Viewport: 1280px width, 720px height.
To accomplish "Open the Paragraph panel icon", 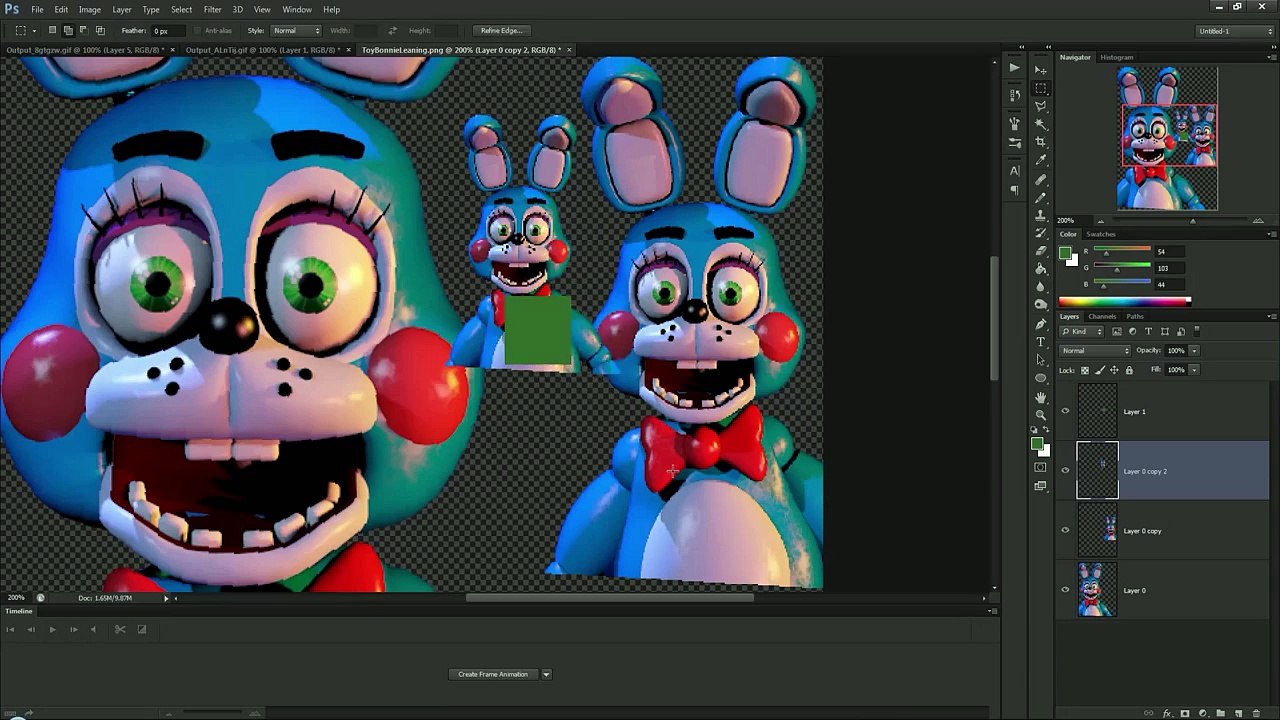I will 1014,190.
